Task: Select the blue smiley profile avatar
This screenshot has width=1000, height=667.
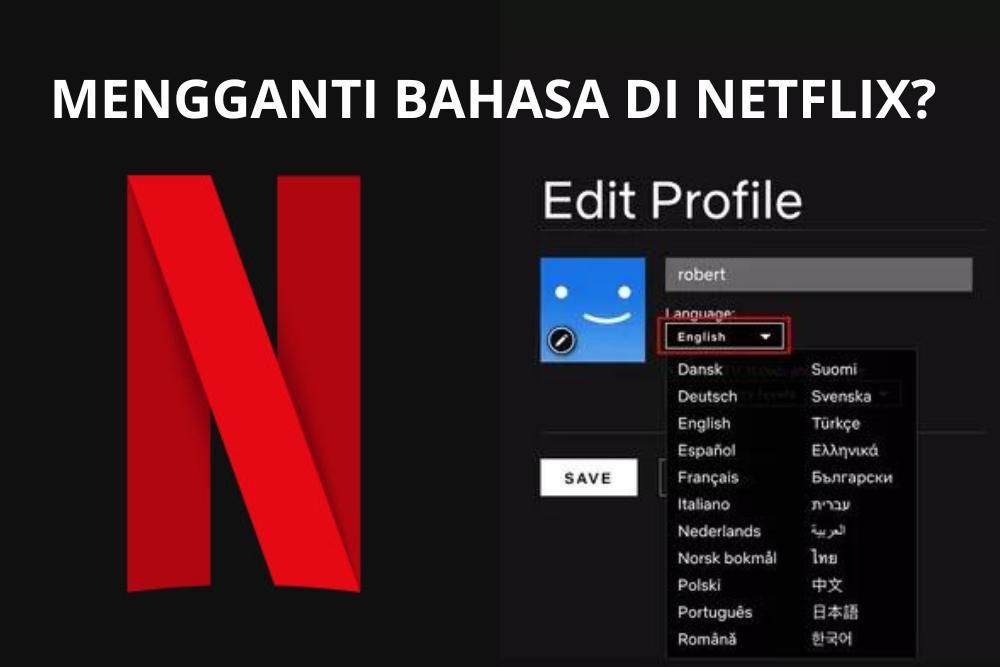Action: (x=592, y=310)
